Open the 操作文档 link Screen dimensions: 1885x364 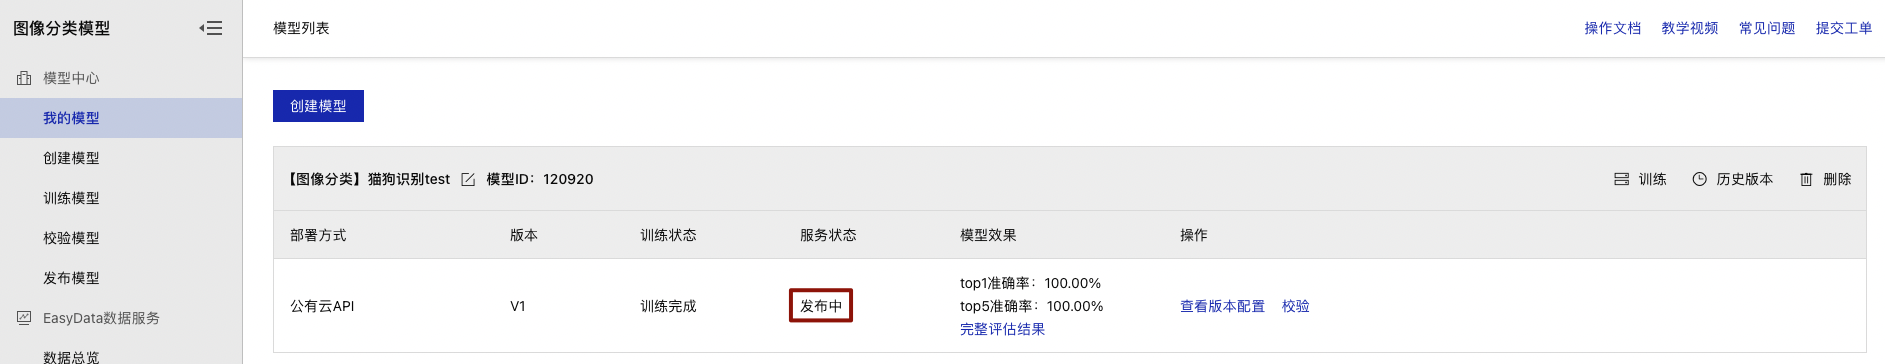(1612, 28)
